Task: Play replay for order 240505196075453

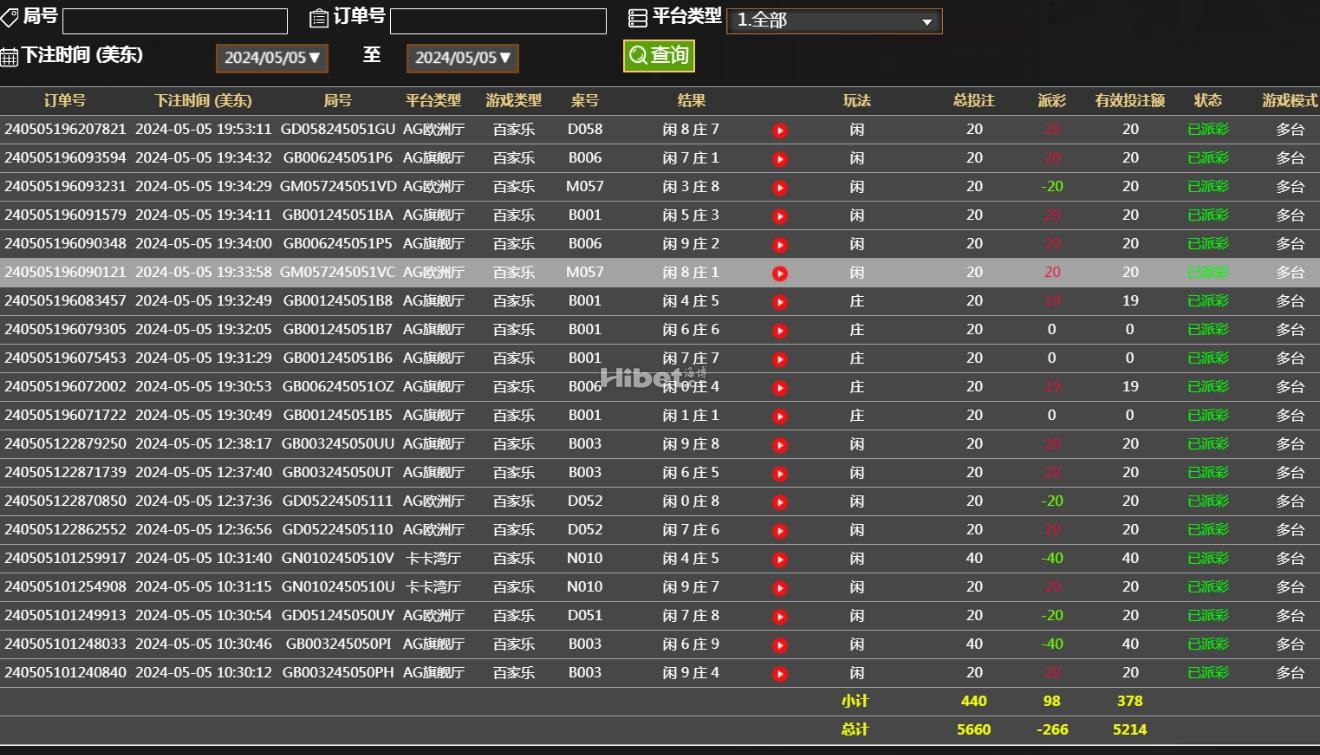Action: tap(780, 359)
